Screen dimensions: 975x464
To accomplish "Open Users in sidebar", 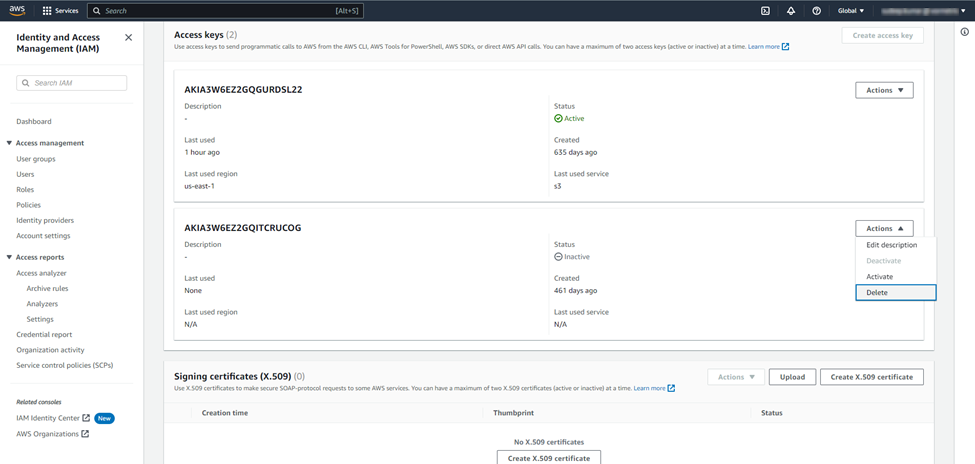I will (x=25, y=175).
